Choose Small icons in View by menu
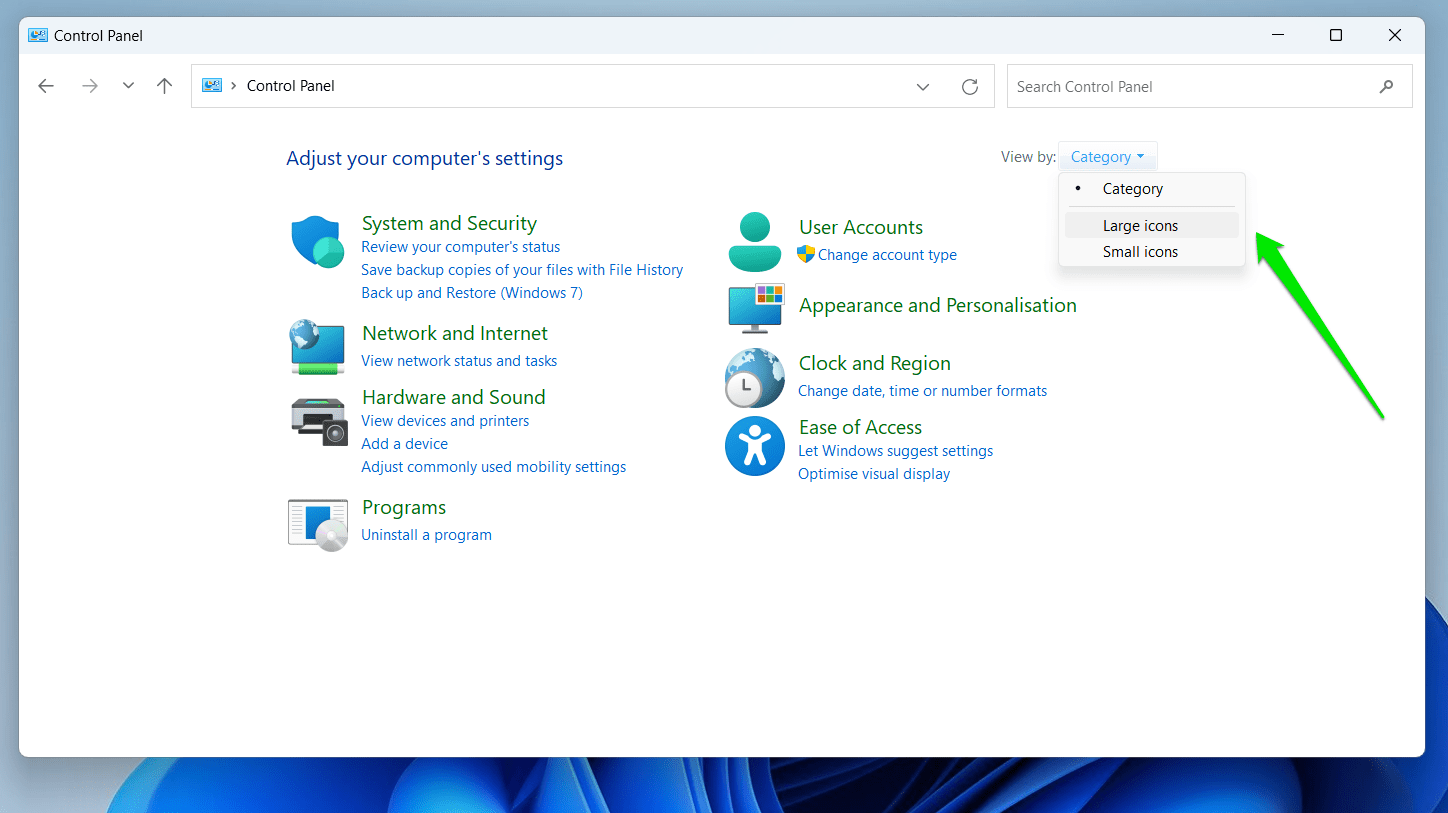The width and height of the screenshot is (1448, 813). tap(1140, 252)
